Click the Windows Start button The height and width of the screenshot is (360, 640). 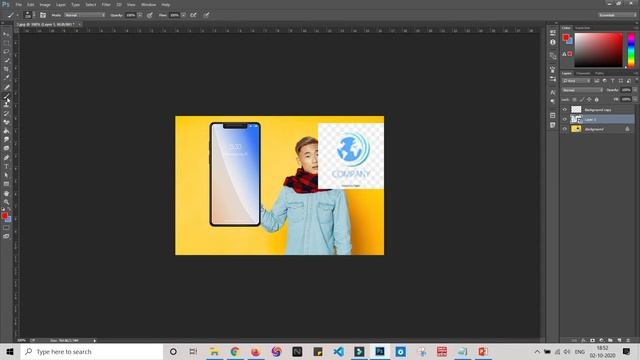coord(10,351)
